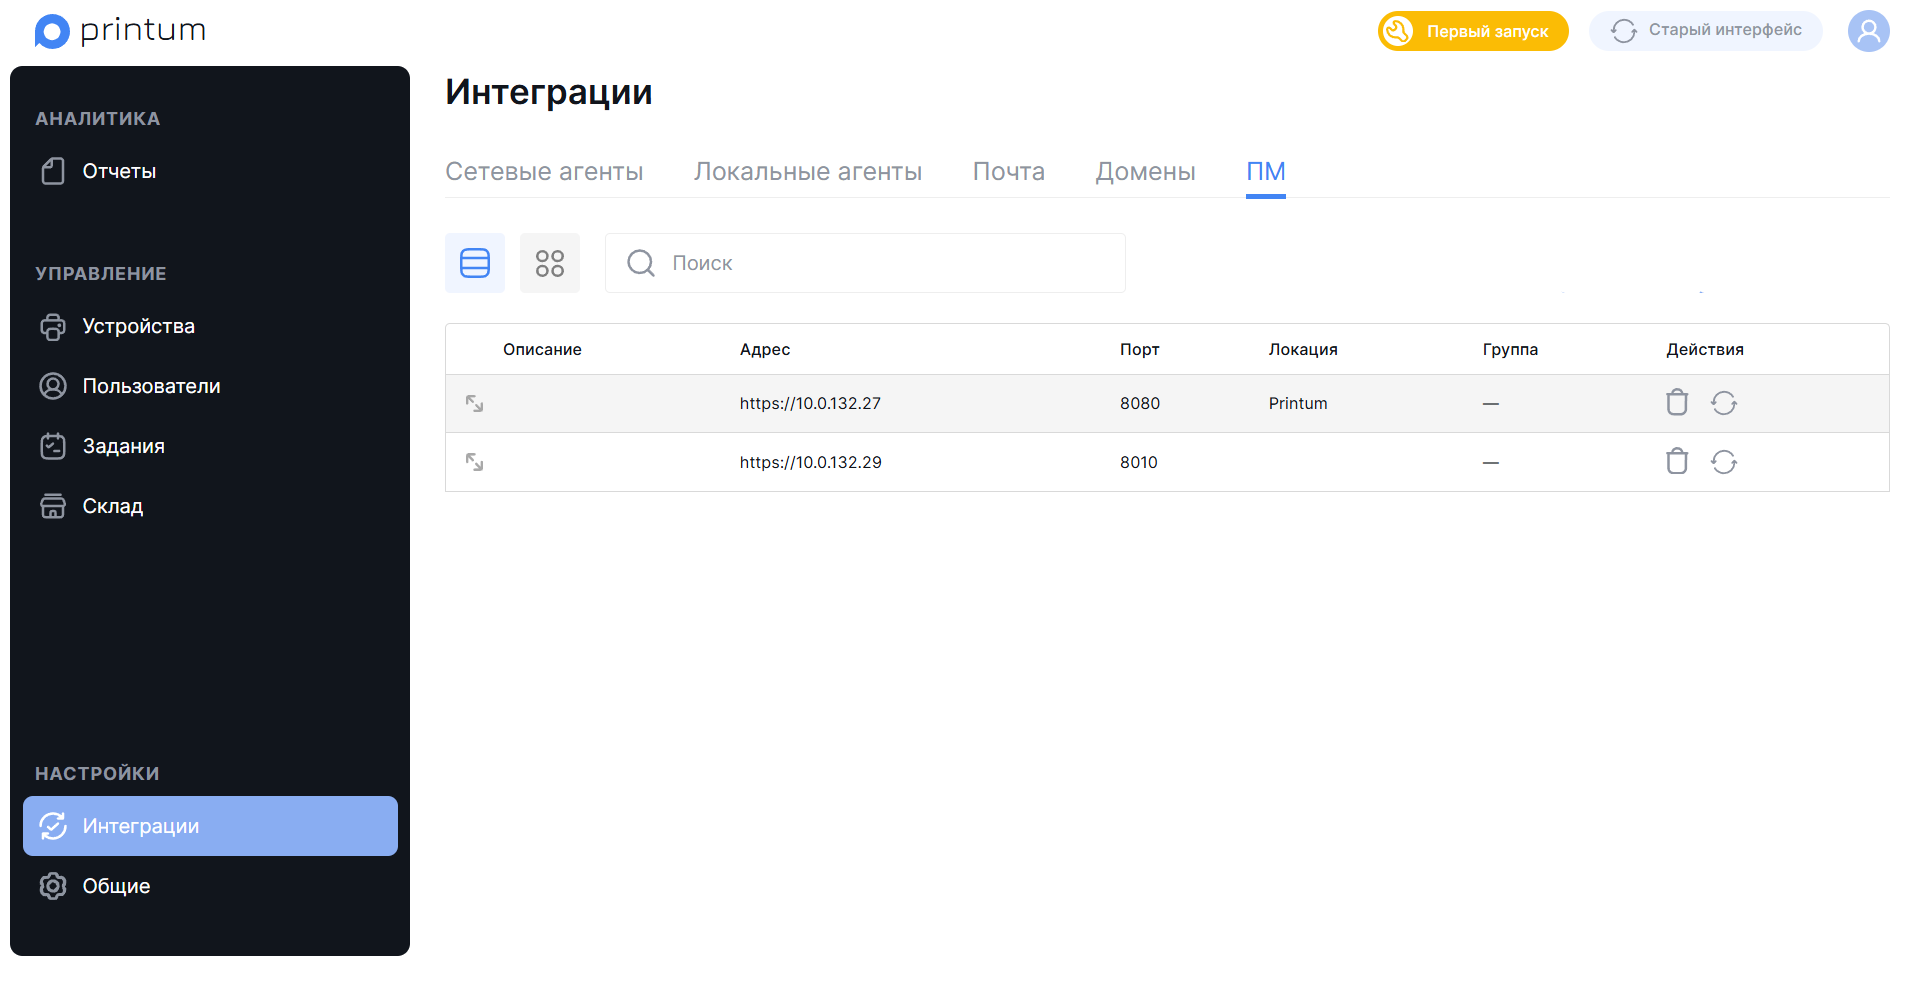Image resolution: width=1918 pixels, height=982 pixels.
Task: Click the refresh icon in Старый интерфейс
Action: coord(1624,31)
